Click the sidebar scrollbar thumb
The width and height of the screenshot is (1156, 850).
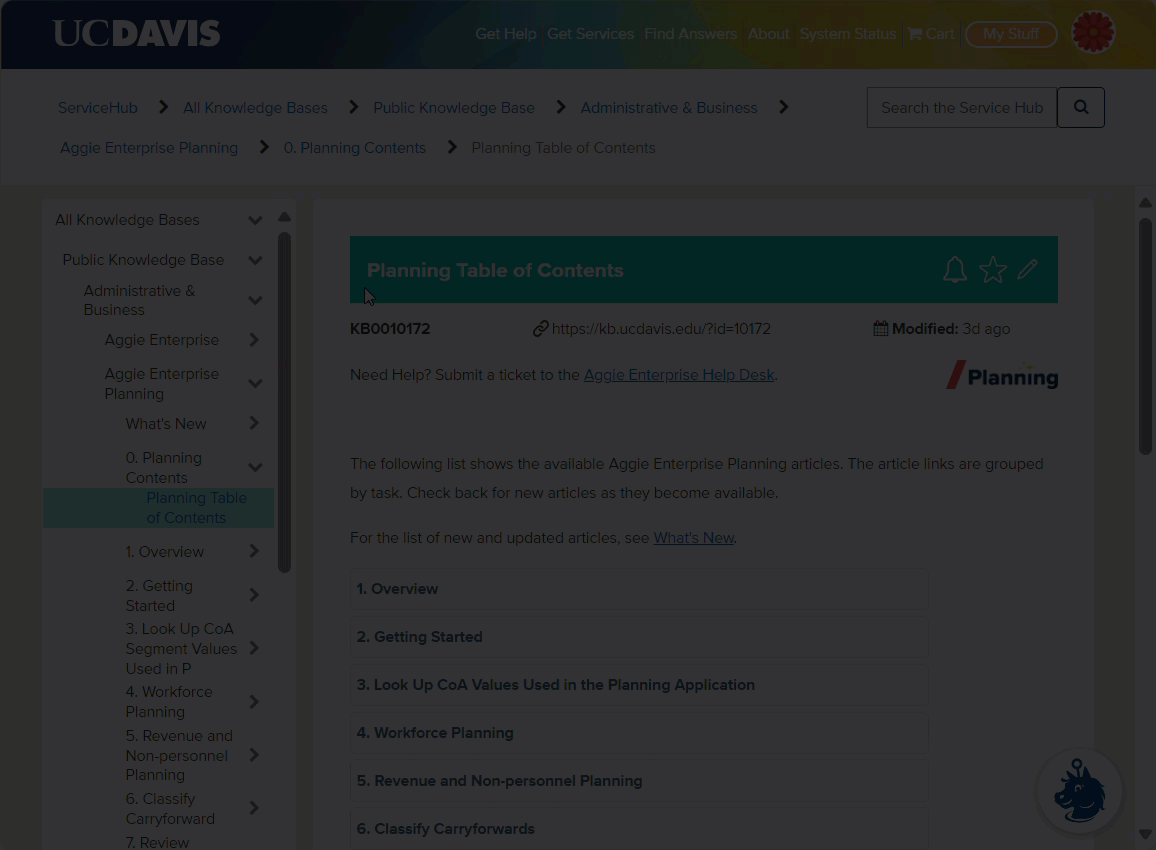tap(284, 403)
